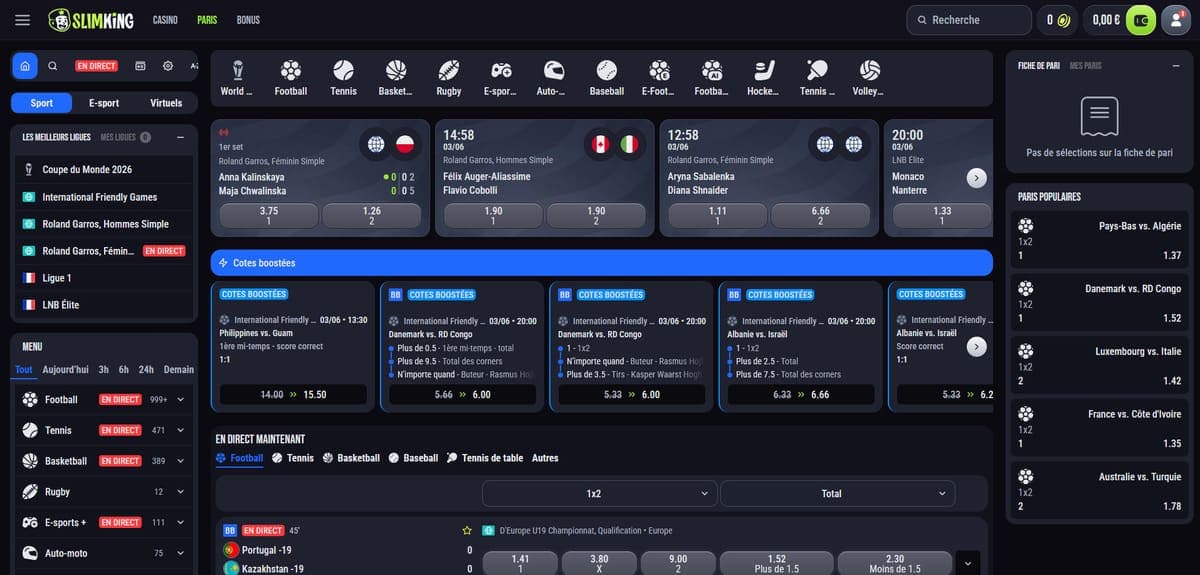The height and width of the screenshot is (575, 1200).
Task: Switch to the Sport toggle
Action: 42,103
